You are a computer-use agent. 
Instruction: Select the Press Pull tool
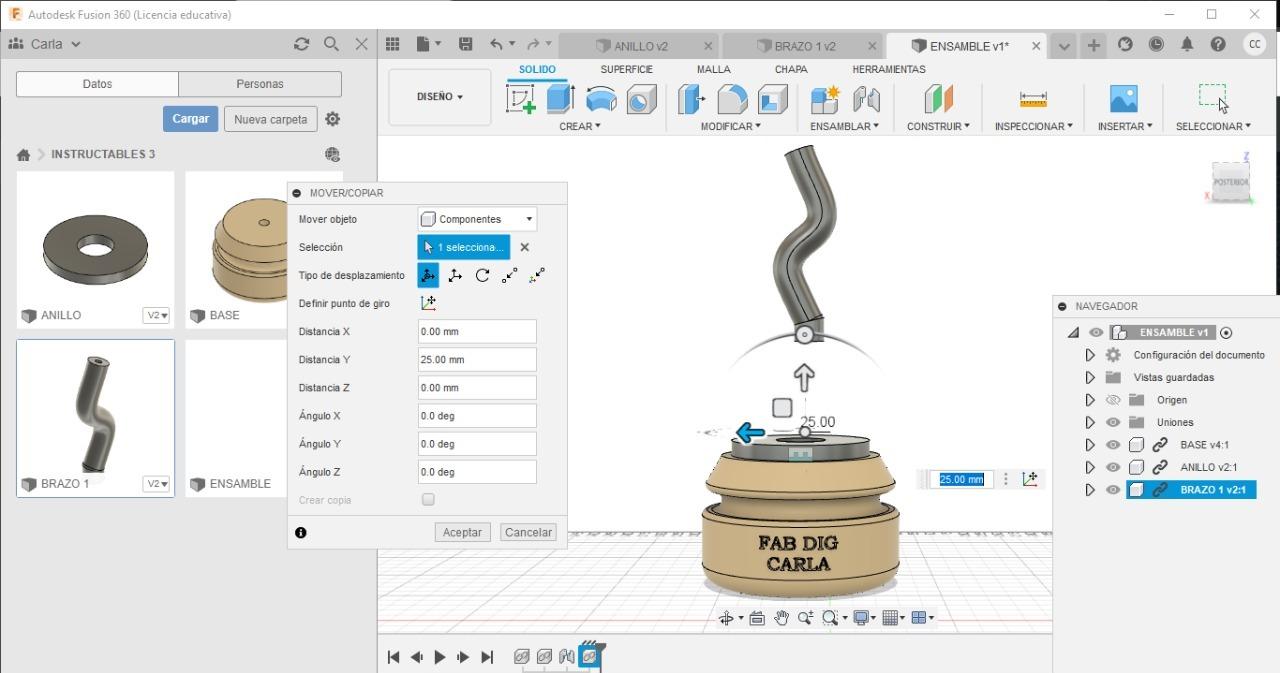(691, 99)
